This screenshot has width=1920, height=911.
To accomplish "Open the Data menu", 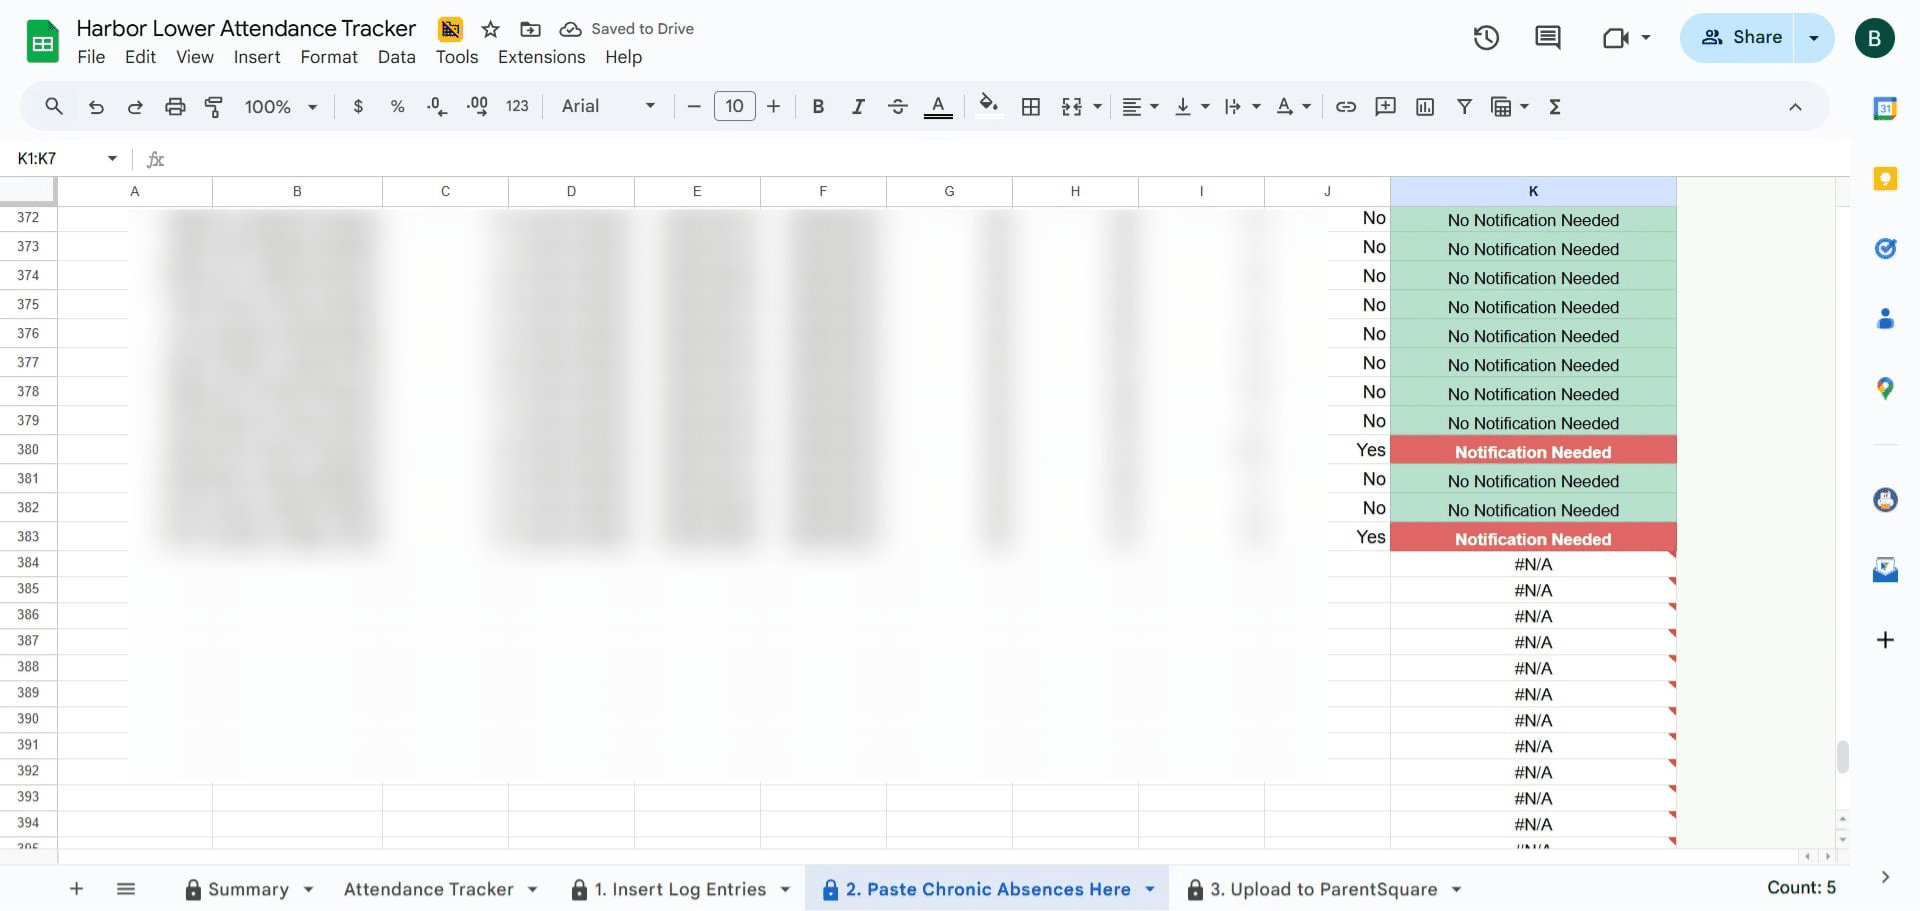I will [x=396, y=57].
